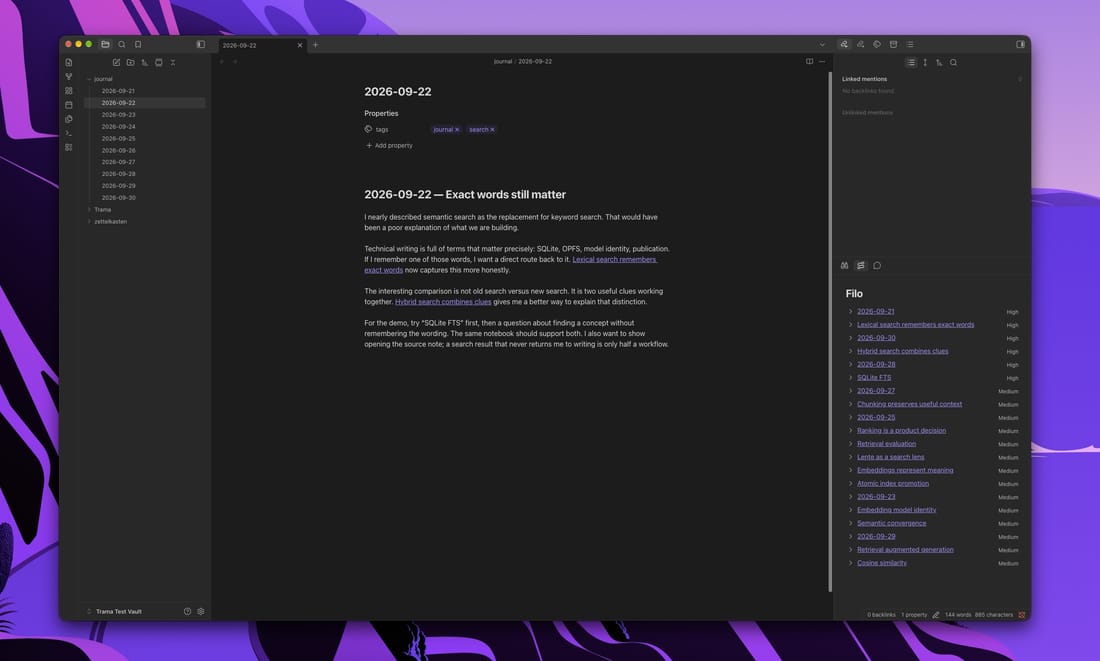Expand the SQLite FTS result in Filo
Screen dimensions: 1100x661
850,378
